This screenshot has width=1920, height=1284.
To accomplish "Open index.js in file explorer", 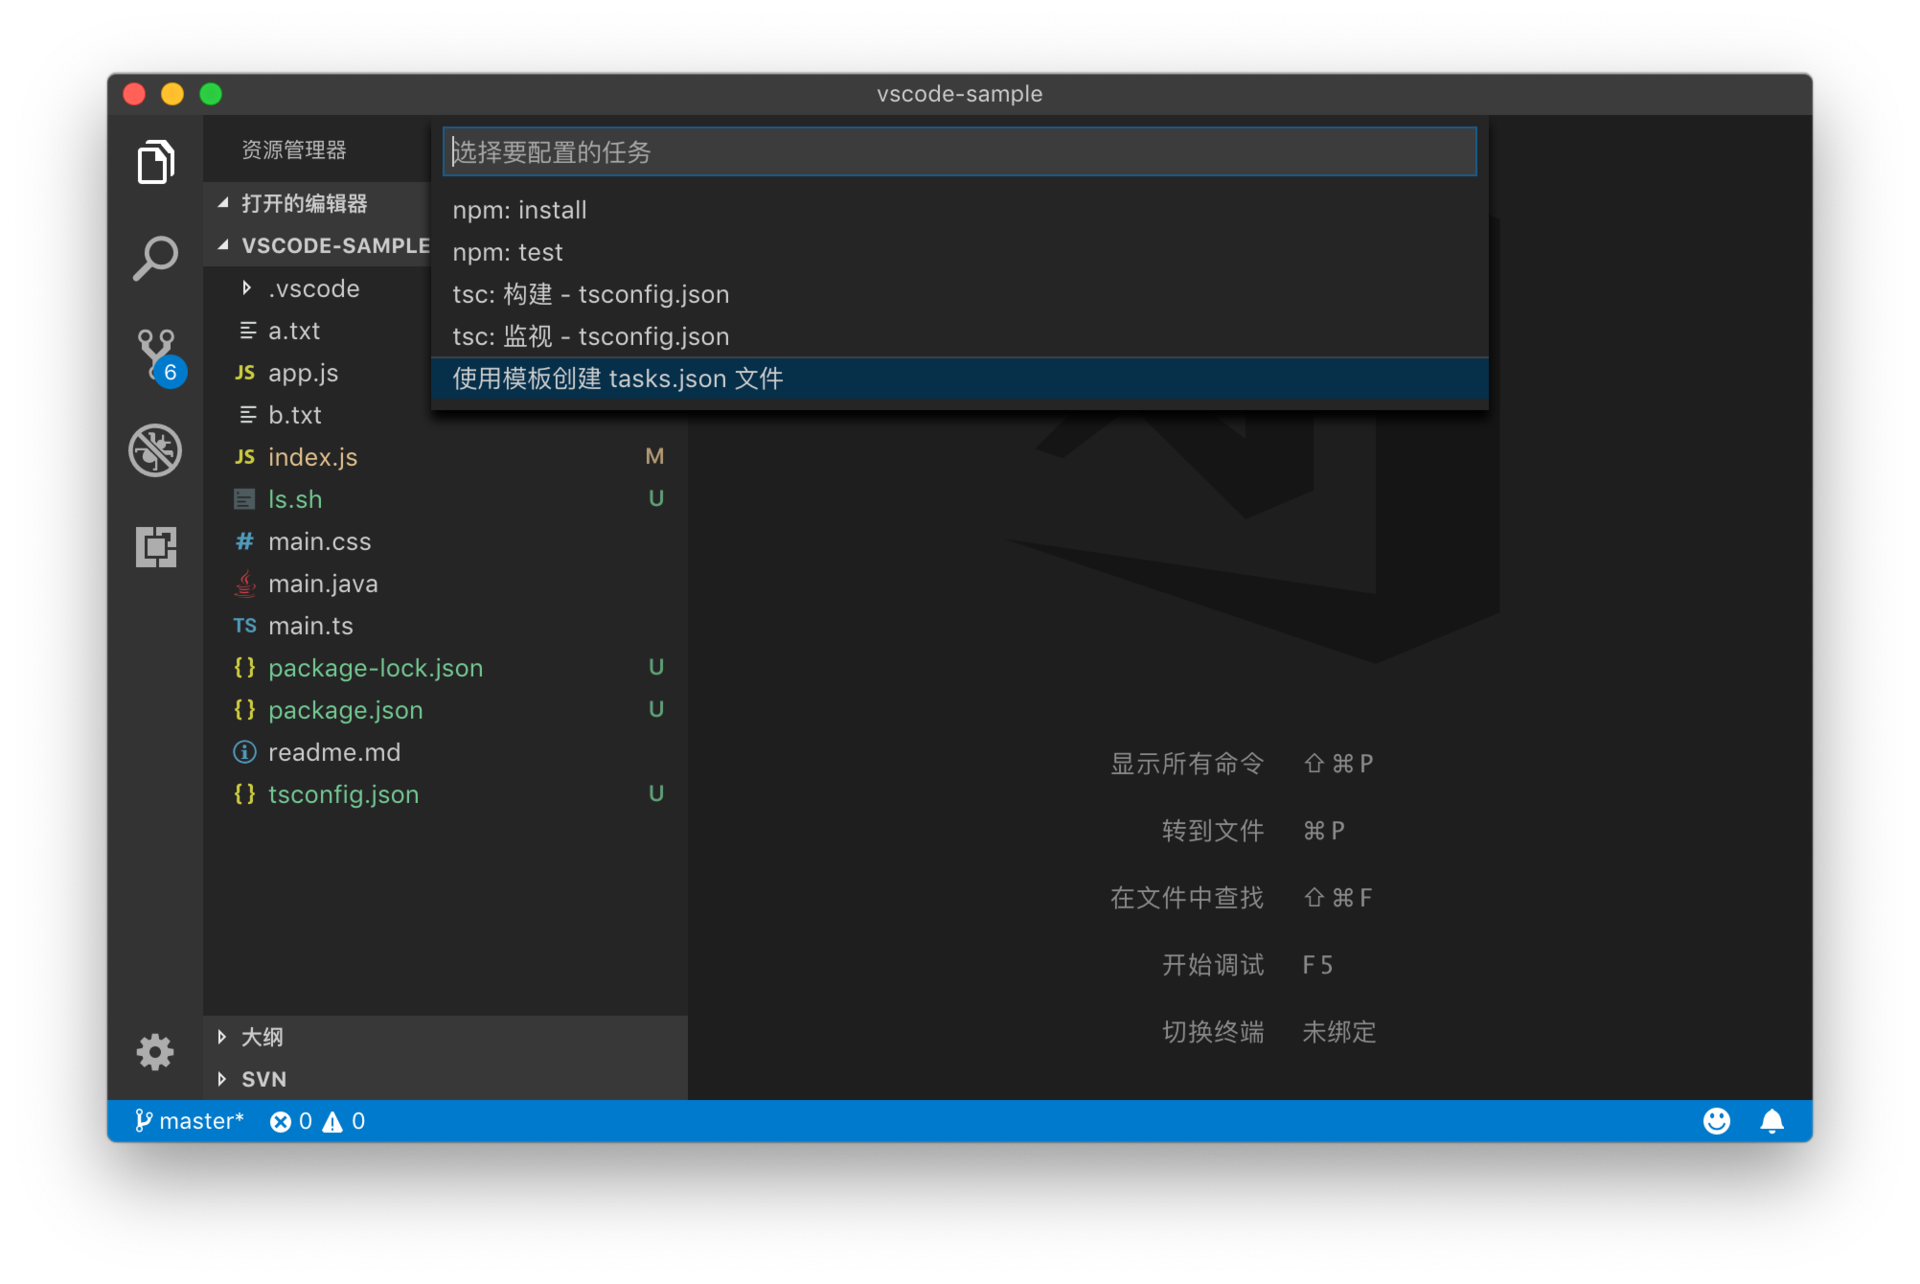I will (x=312, y=457).
